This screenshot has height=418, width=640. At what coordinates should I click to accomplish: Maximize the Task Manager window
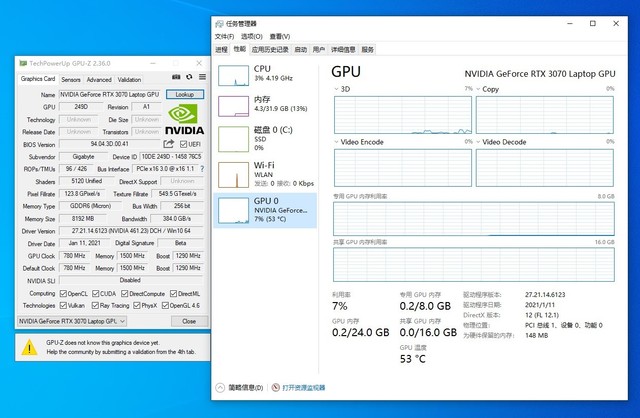pos(593,24)
